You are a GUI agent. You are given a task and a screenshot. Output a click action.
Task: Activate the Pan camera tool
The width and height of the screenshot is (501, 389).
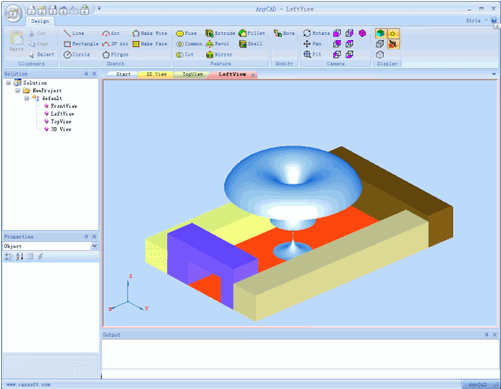312,44
